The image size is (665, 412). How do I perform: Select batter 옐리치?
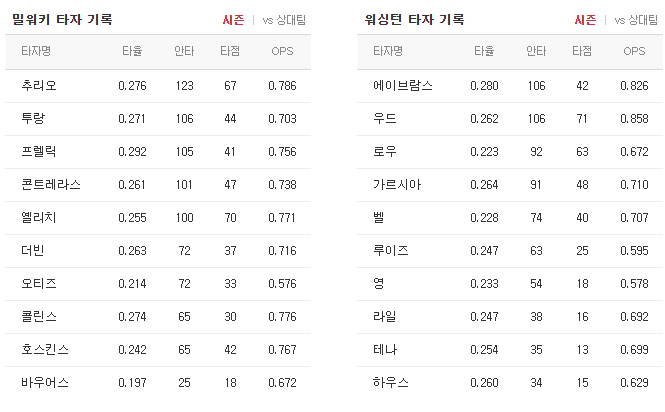coord(39,218)
